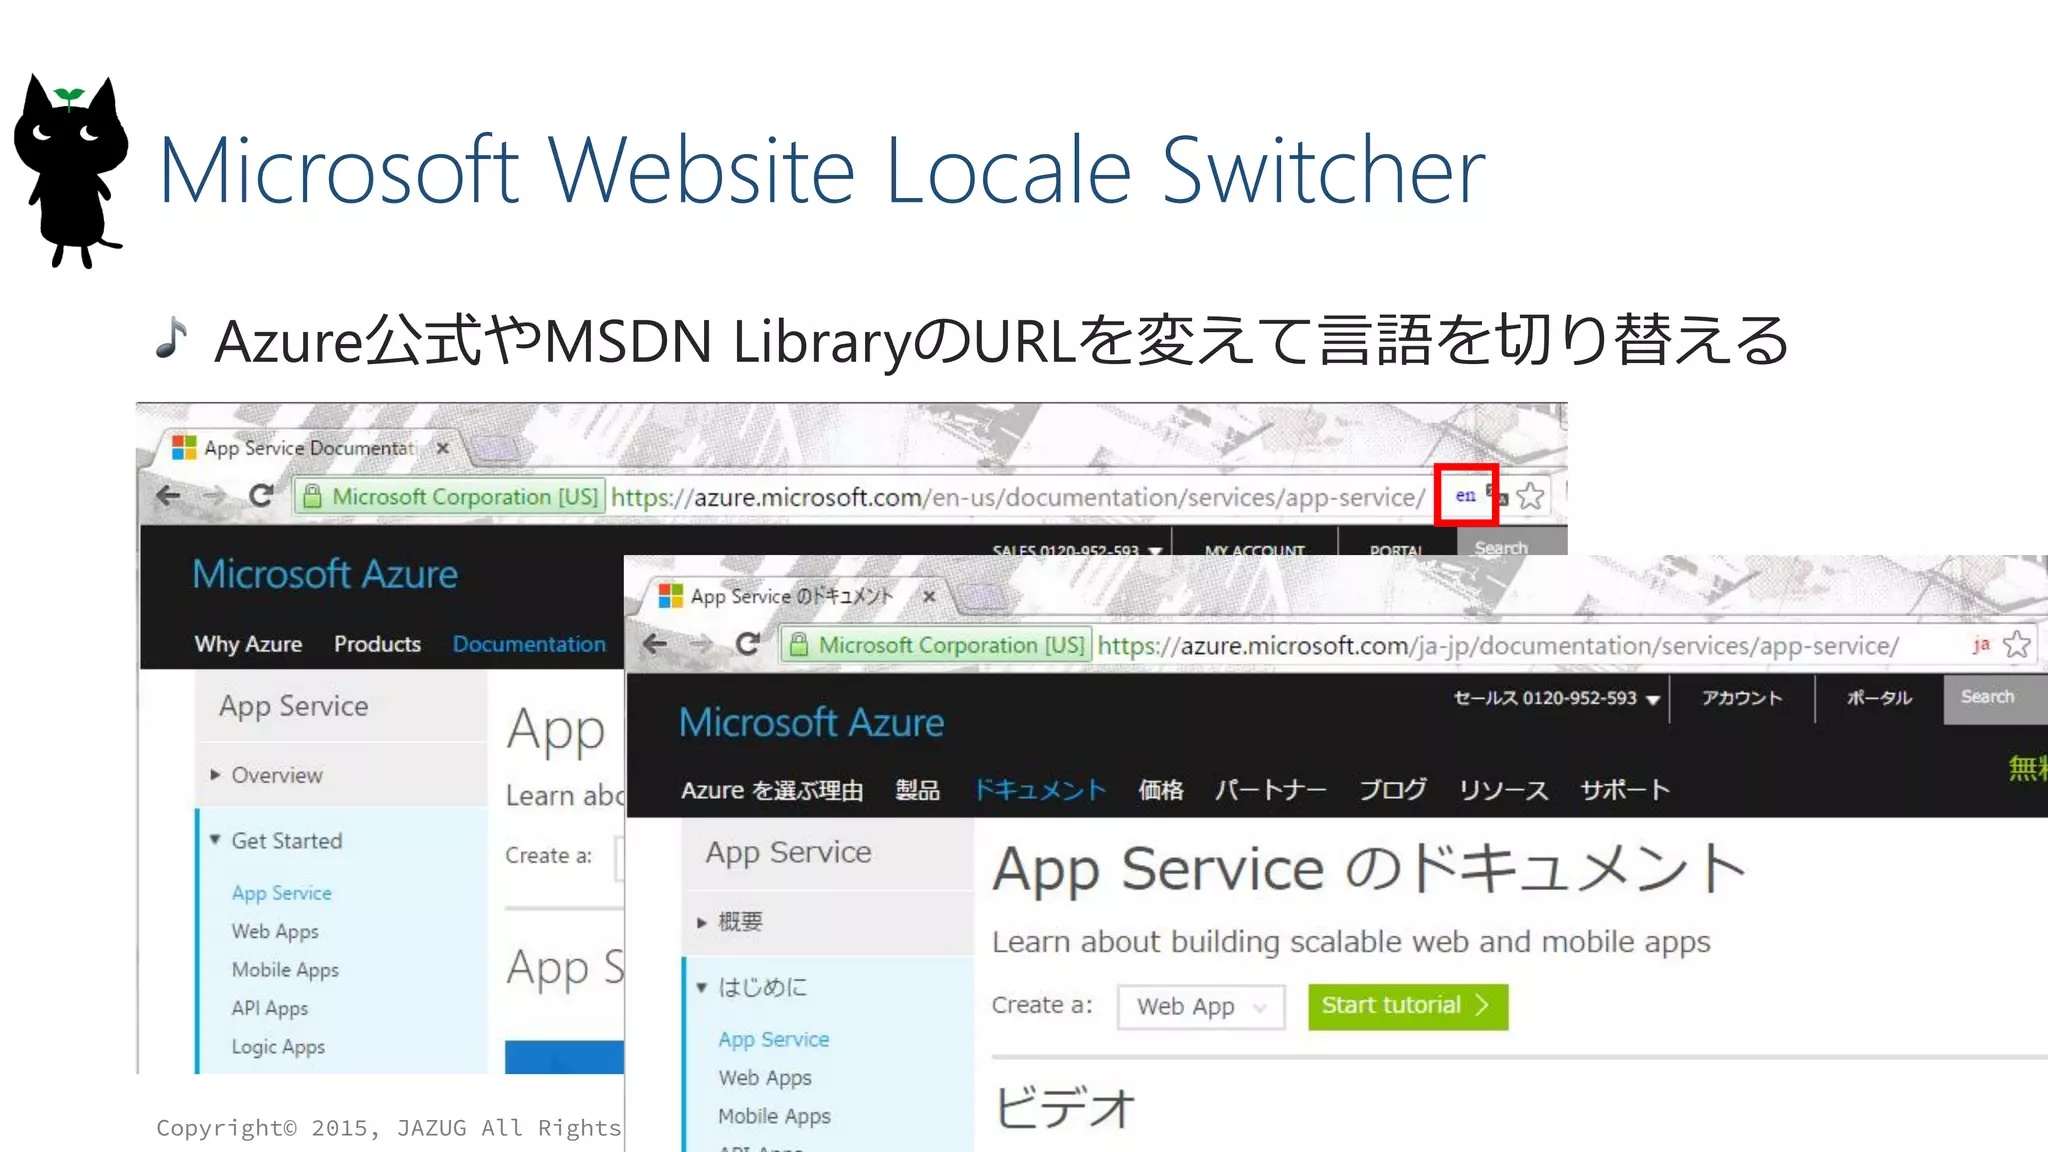This screenshot has width=2048, height=1152.
Task: Click the lock icon in English browser address bar
Action: click(313, 496)
